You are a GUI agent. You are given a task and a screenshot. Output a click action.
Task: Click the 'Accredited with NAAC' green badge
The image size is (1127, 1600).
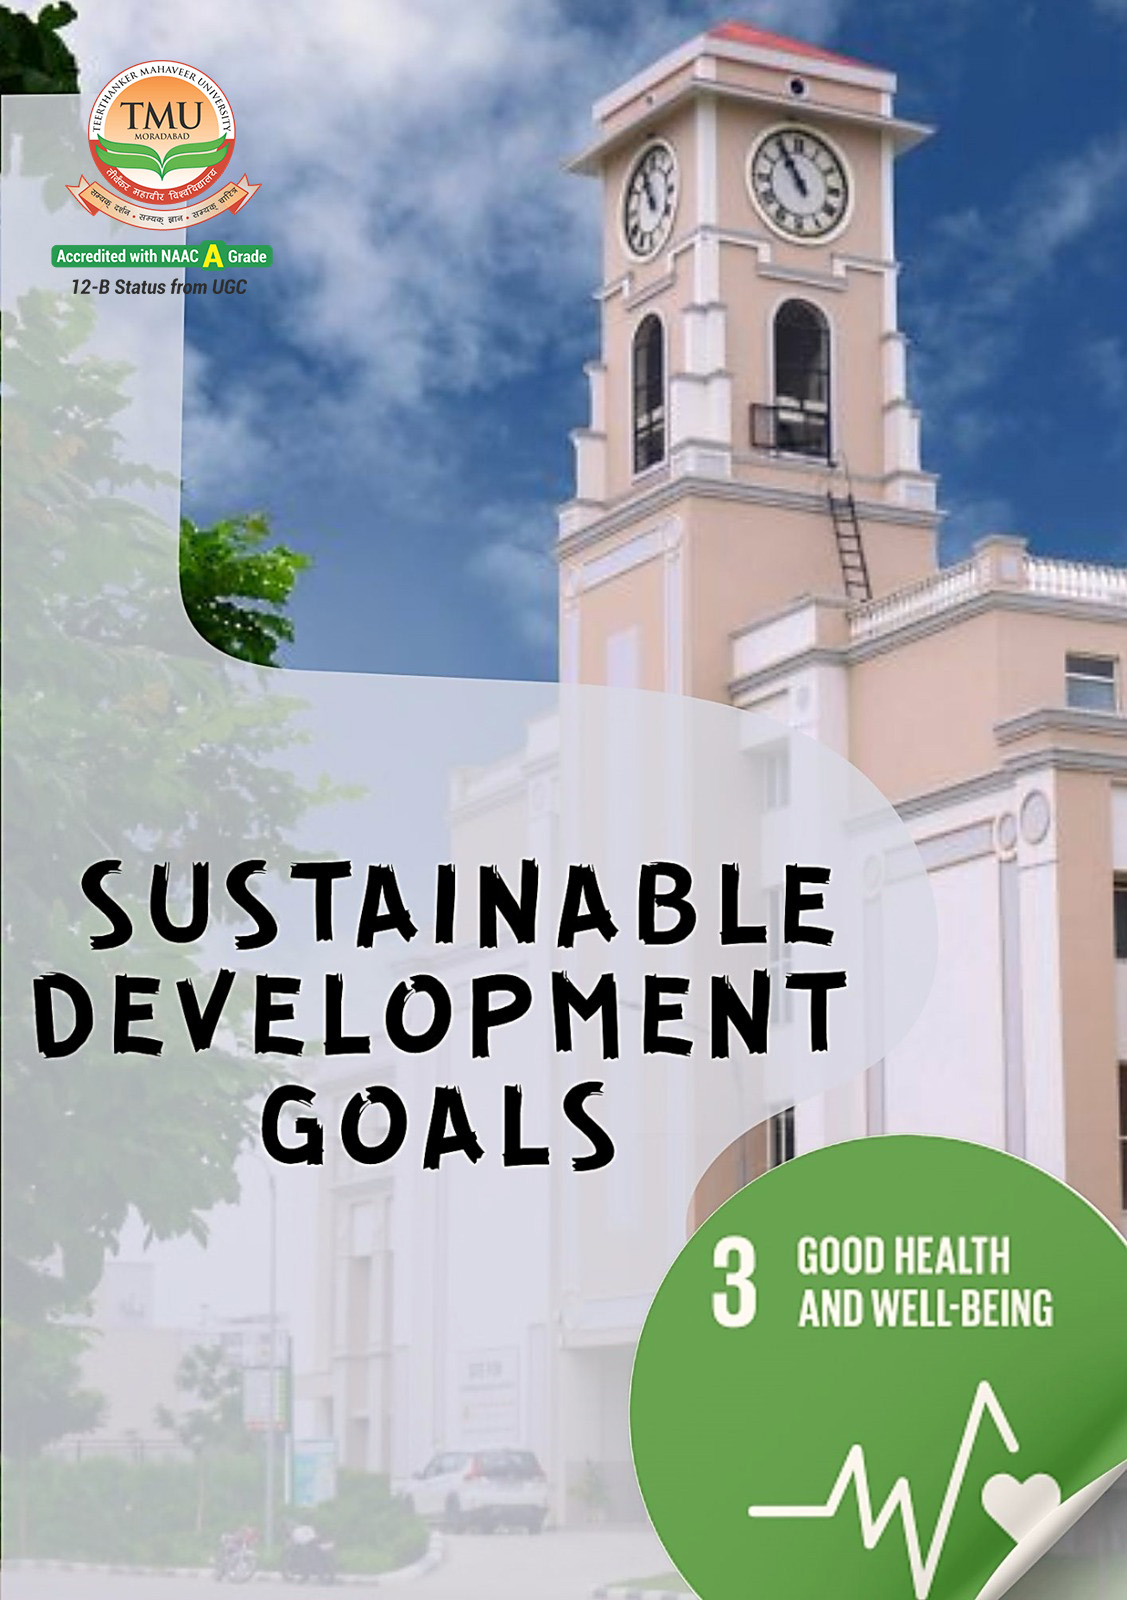click(x=162, y=257)
